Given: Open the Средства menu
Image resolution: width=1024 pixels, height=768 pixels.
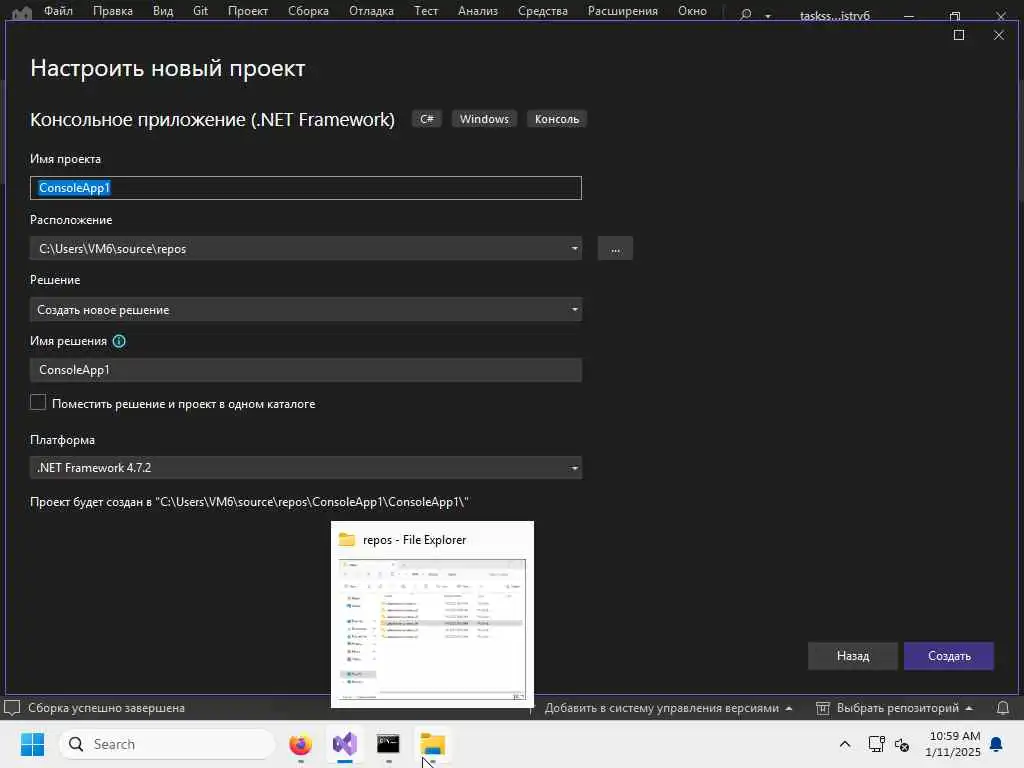Looking at the screenshot, I should 543,11.
